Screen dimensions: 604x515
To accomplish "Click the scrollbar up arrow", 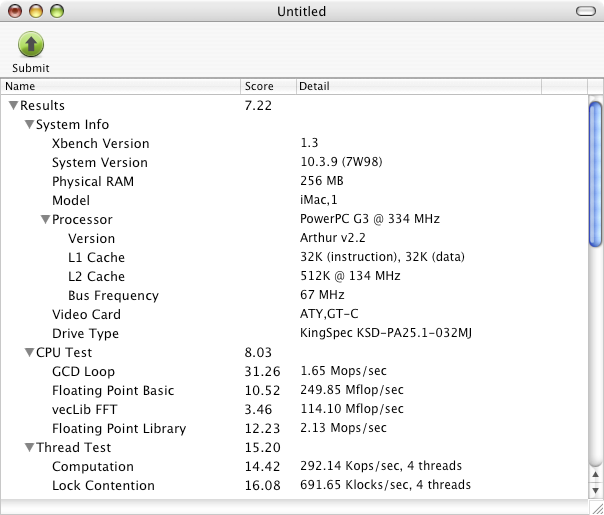I will click(x=596, y=475).
